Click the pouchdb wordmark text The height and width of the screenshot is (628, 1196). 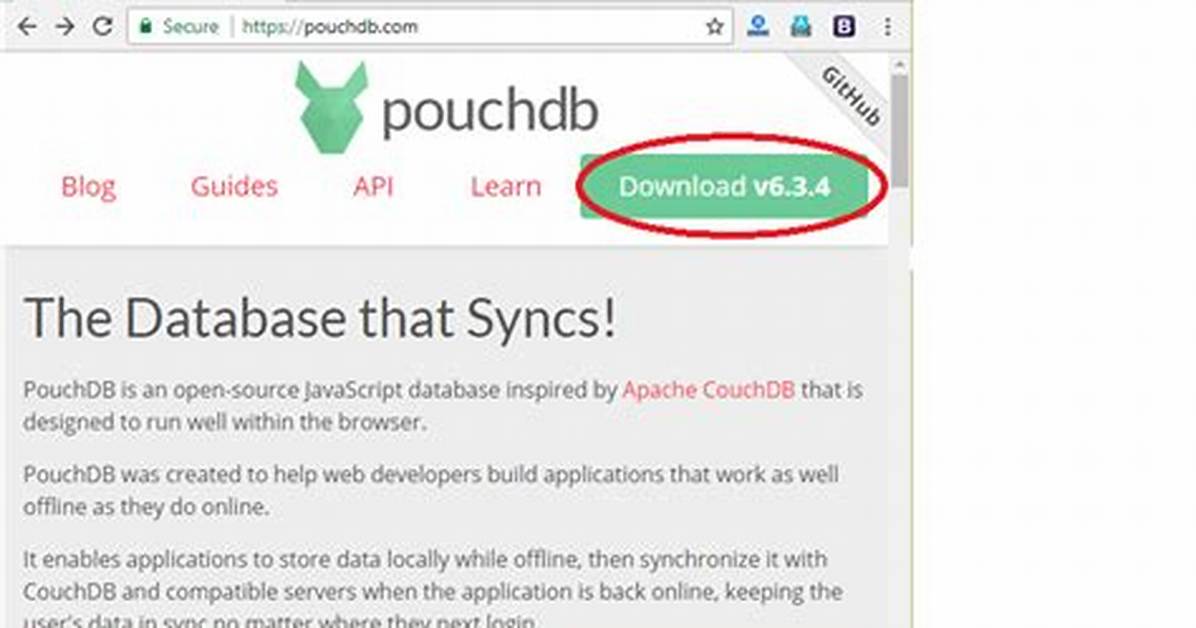(490, 111)
